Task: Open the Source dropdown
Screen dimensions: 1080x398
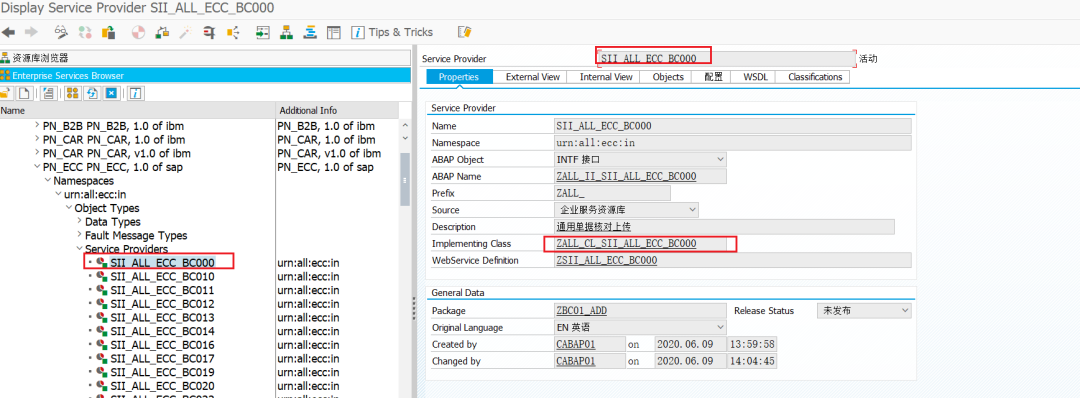Action: pyautogui.click(x=692, y=210)
